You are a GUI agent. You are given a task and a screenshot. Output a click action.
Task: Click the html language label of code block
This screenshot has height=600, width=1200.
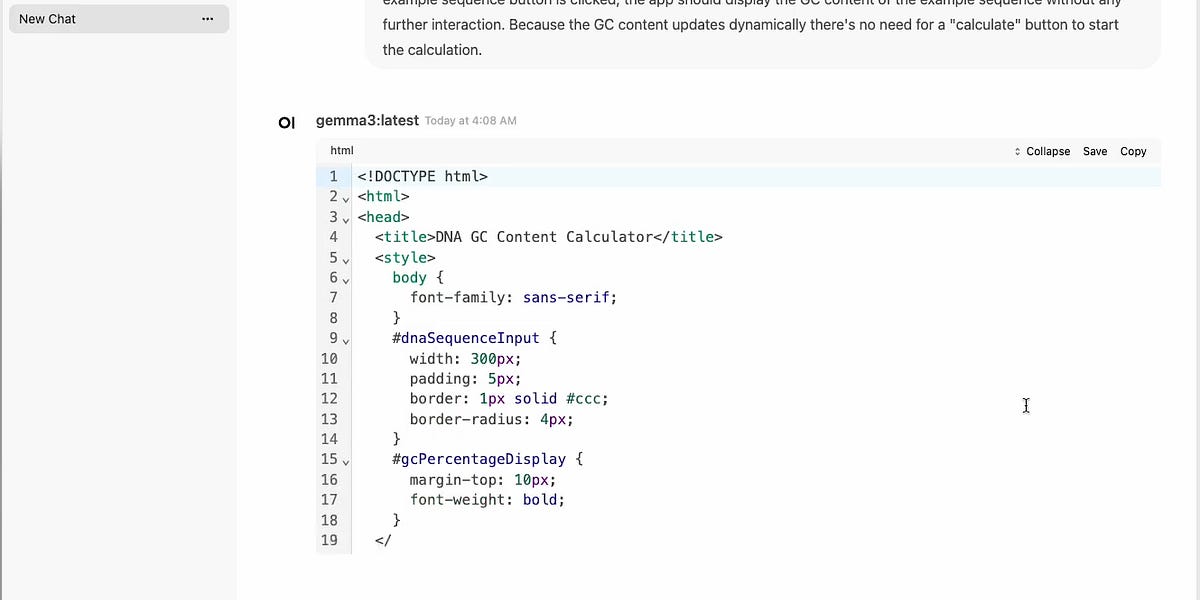pyautogui.click(x=342, y=151)
